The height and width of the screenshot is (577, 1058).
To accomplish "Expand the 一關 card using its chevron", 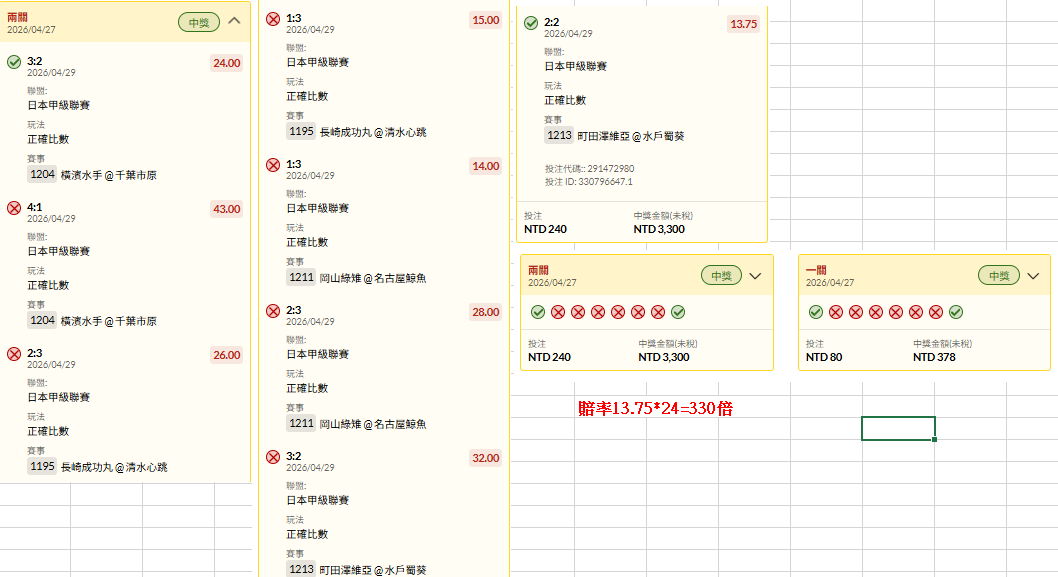I will (1033, 276).
